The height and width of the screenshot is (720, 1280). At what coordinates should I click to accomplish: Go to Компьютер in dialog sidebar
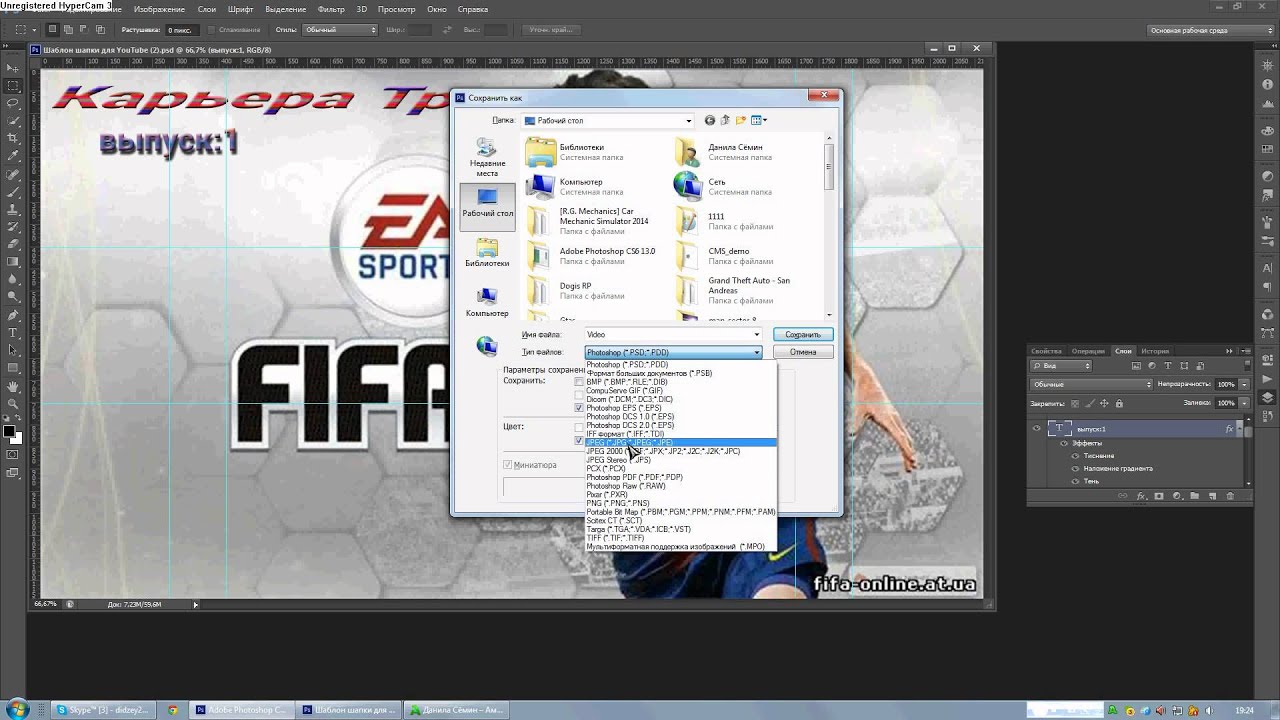(487, 301)
